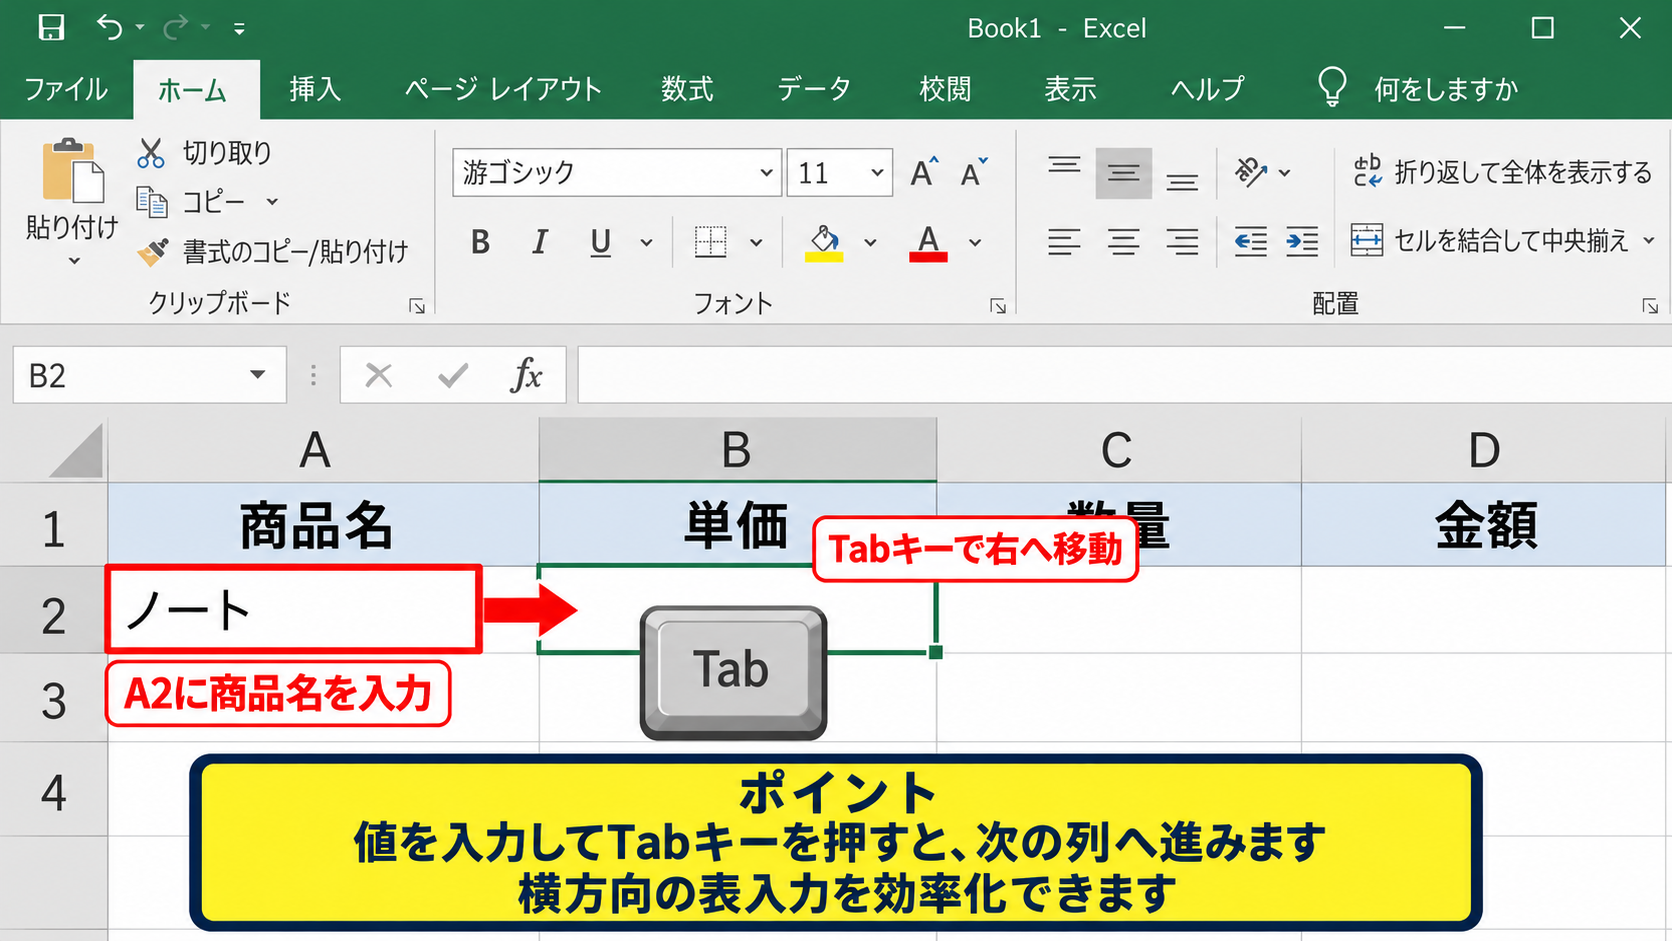Open the ファイル tab
The image size is (1672, 941).
66,89
